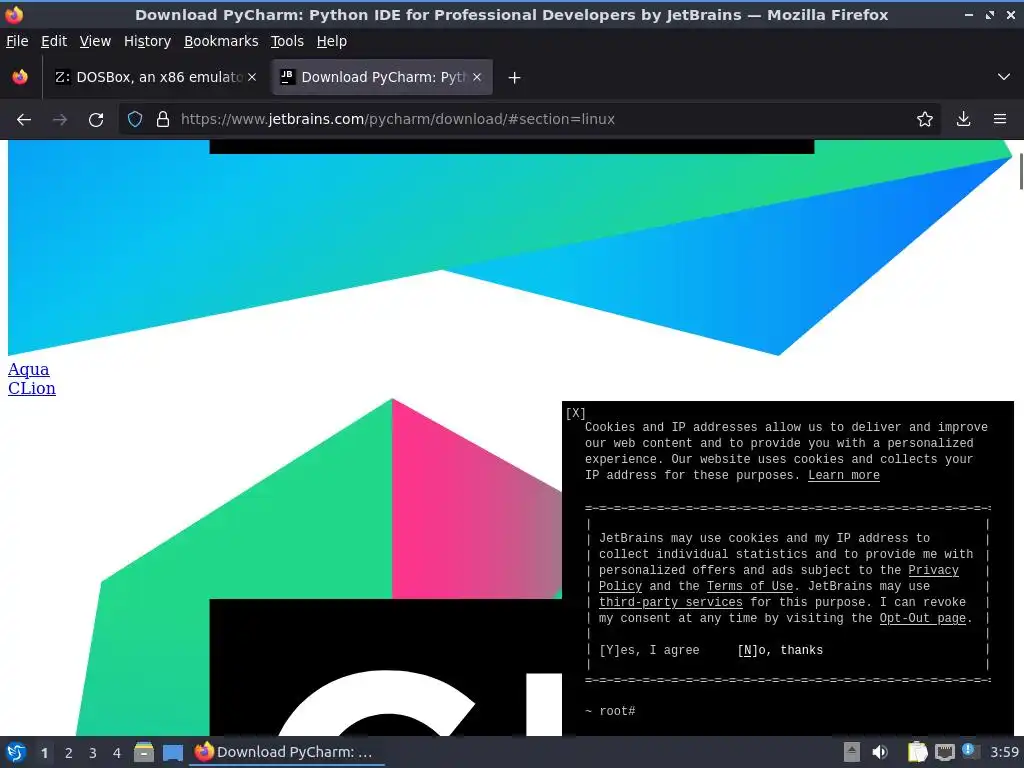
Task: Click the ~ root# prompt text
Action: [x=610, y=711]
